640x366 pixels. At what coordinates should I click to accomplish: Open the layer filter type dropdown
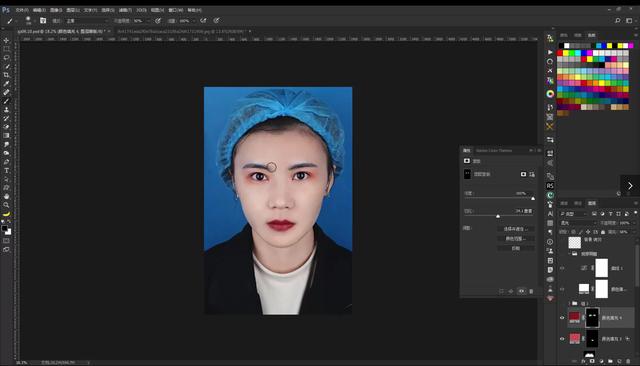[573, 213]
